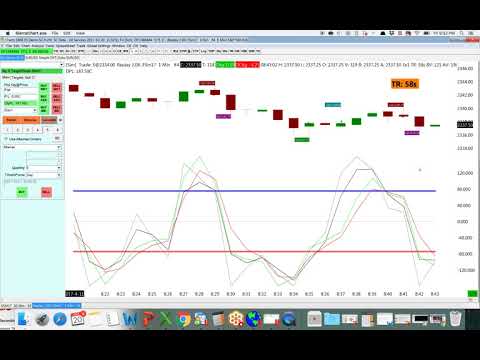
Task: Open the yellow Notes app in Dock
Action: [96, 319]
